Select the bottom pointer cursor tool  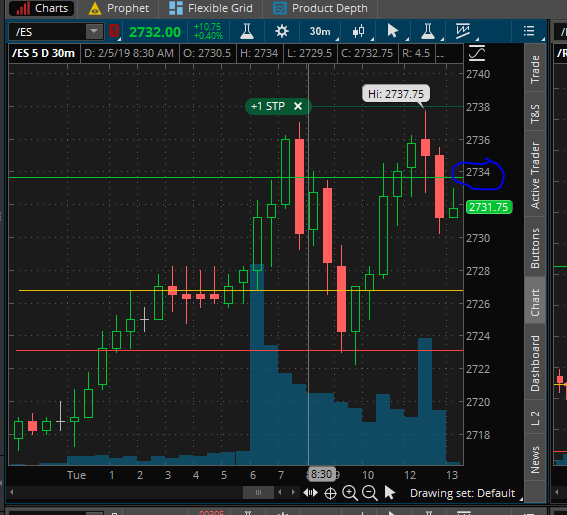[x=389, y=493]
